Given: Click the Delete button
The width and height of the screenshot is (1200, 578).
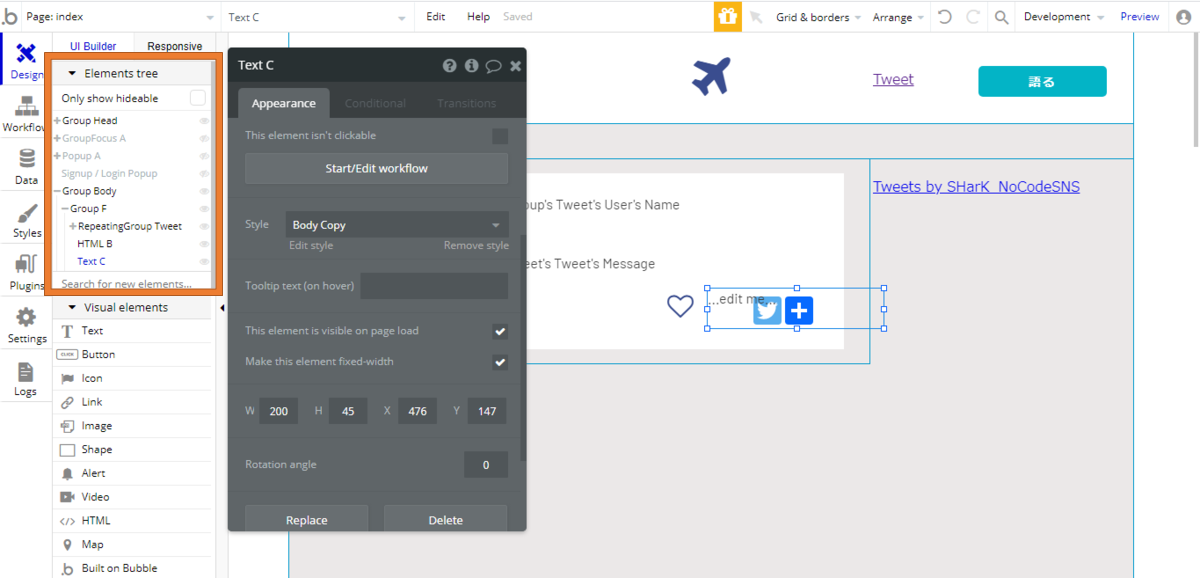Looking at the screenshot, I should [x=445, y=520].
